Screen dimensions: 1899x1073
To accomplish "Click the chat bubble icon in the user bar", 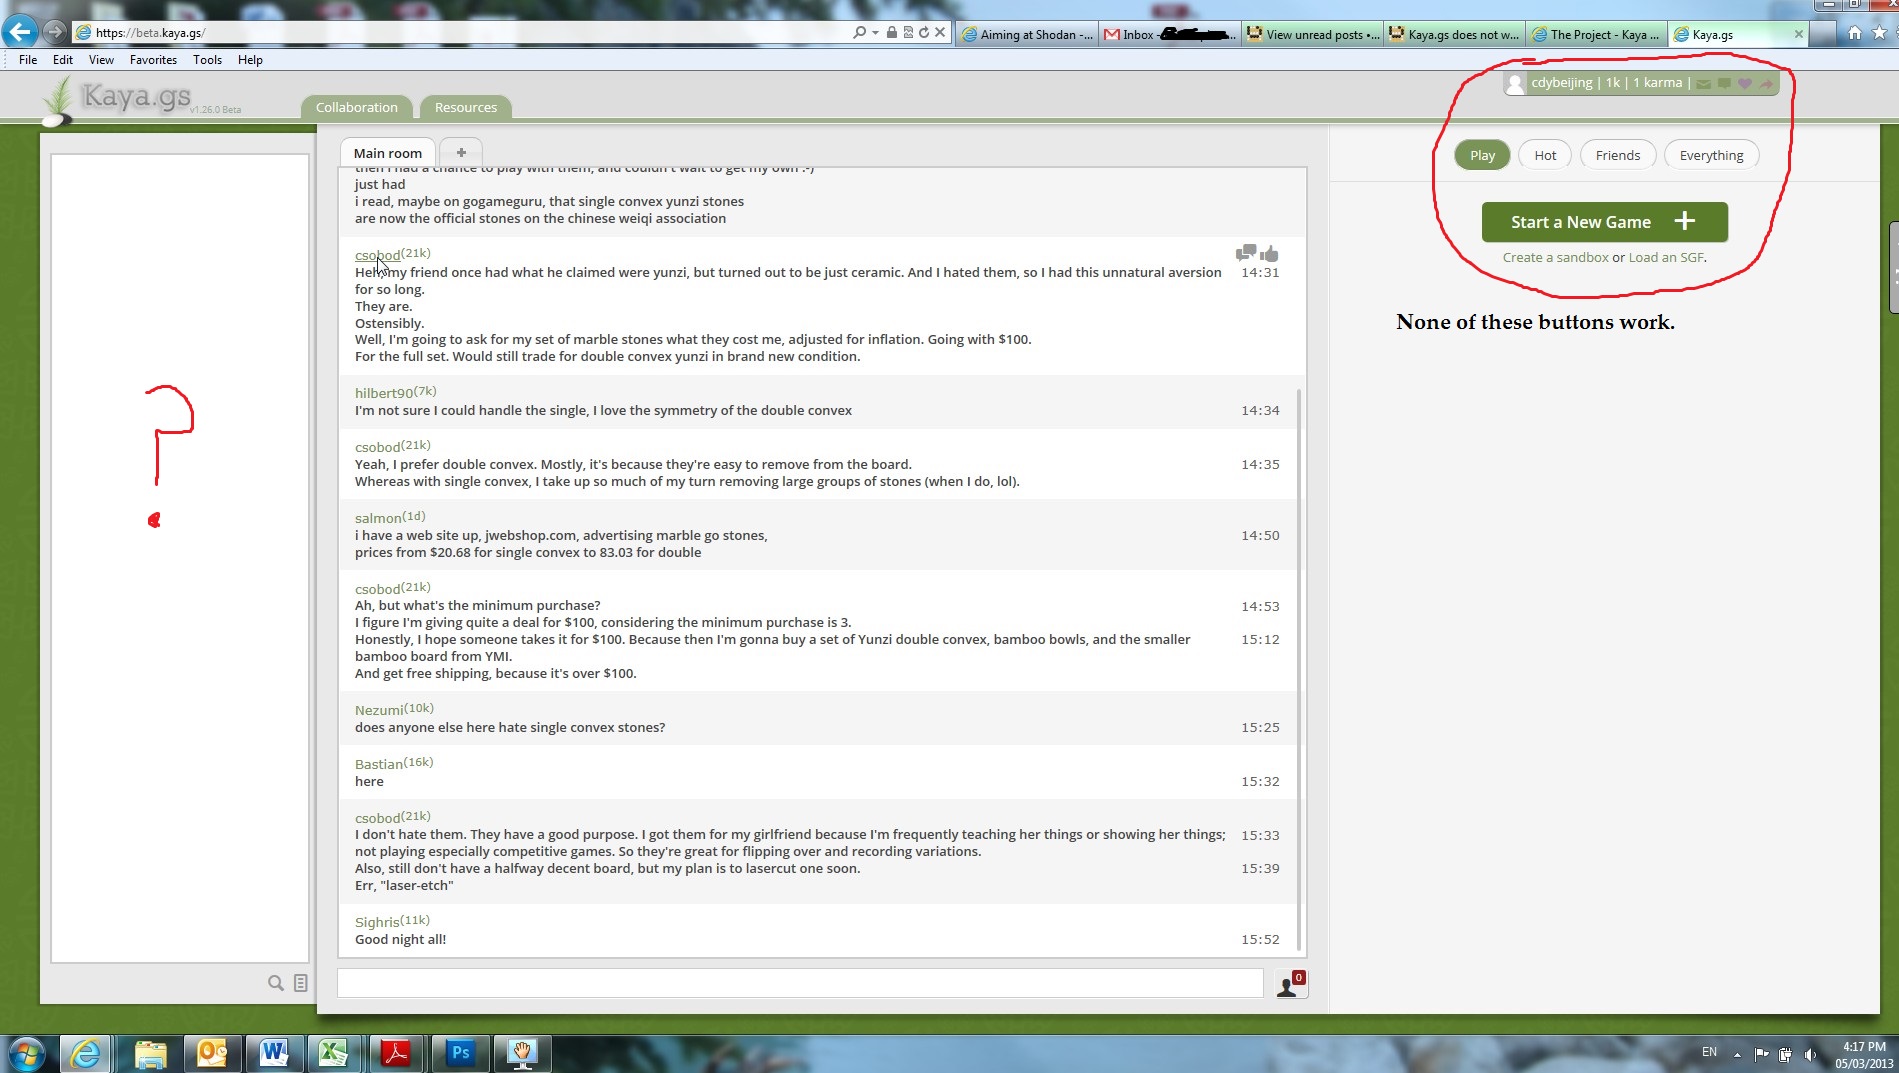I will click(x=1726, y=83).
